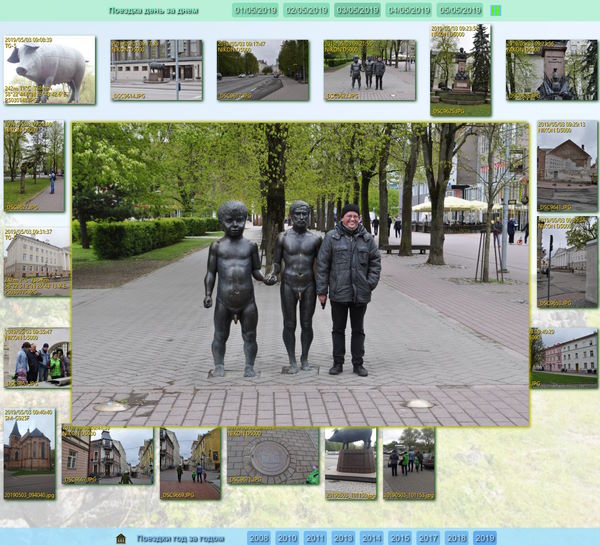The height and width of the screenshot is (545, 600).
Task: Click the large enlarged statue photo
Action: 301,274
